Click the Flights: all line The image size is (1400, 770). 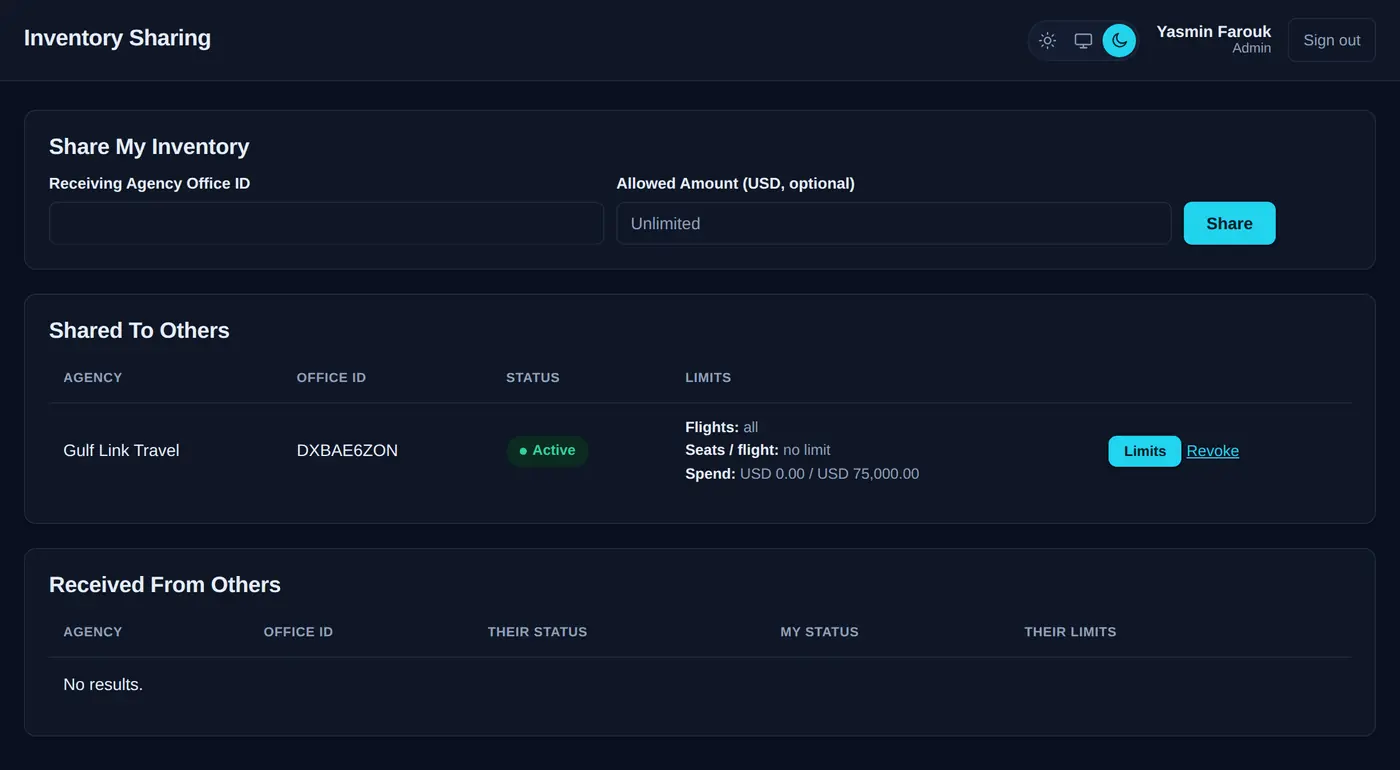click(x=721, y=427)
